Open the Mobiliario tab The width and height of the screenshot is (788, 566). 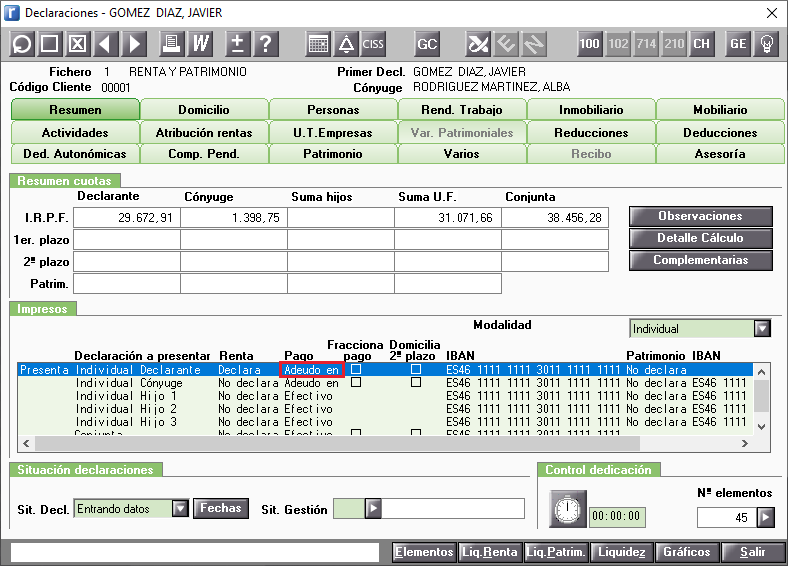[x=720, y=110]
